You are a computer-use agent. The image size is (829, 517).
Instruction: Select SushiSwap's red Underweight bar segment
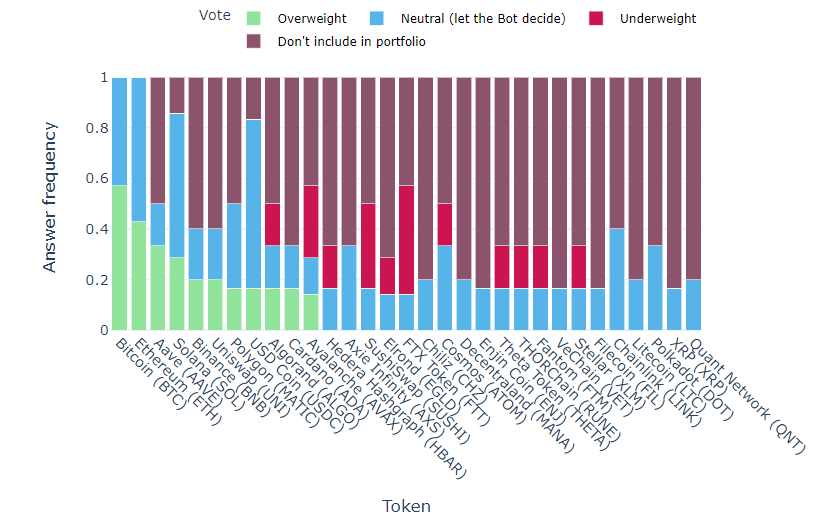[x=369, y=245]
